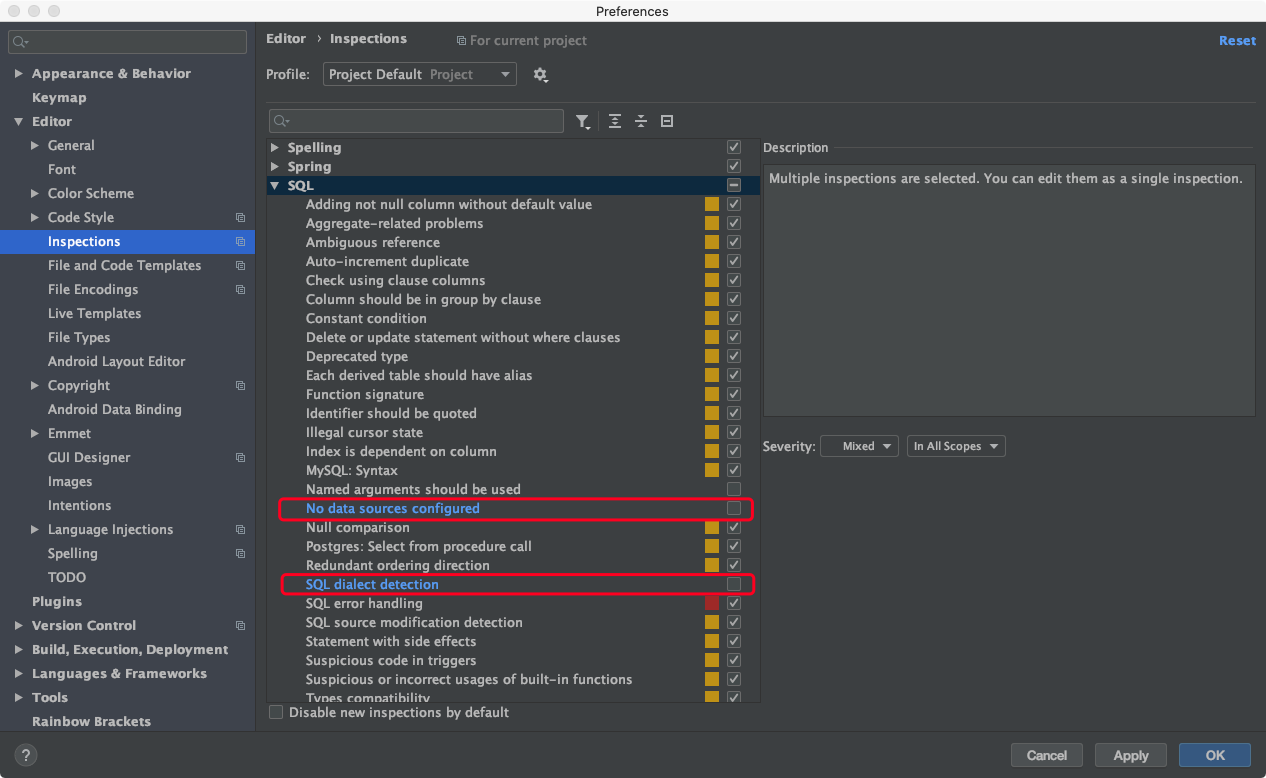Click the reset-to-empty square icon in inspections toolbar

click(x=667, y=121)
